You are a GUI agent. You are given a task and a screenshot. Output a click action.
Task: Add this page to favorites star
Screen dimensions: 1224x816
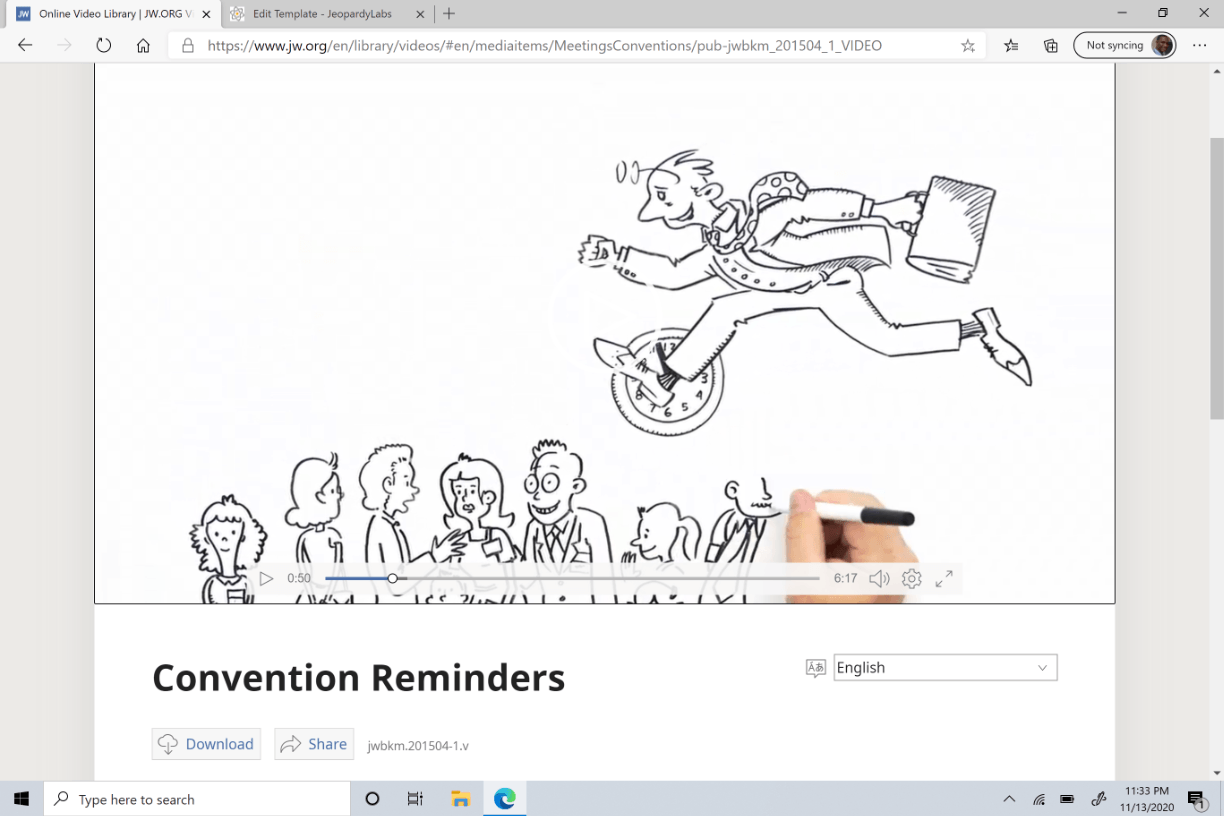(967, 45)
